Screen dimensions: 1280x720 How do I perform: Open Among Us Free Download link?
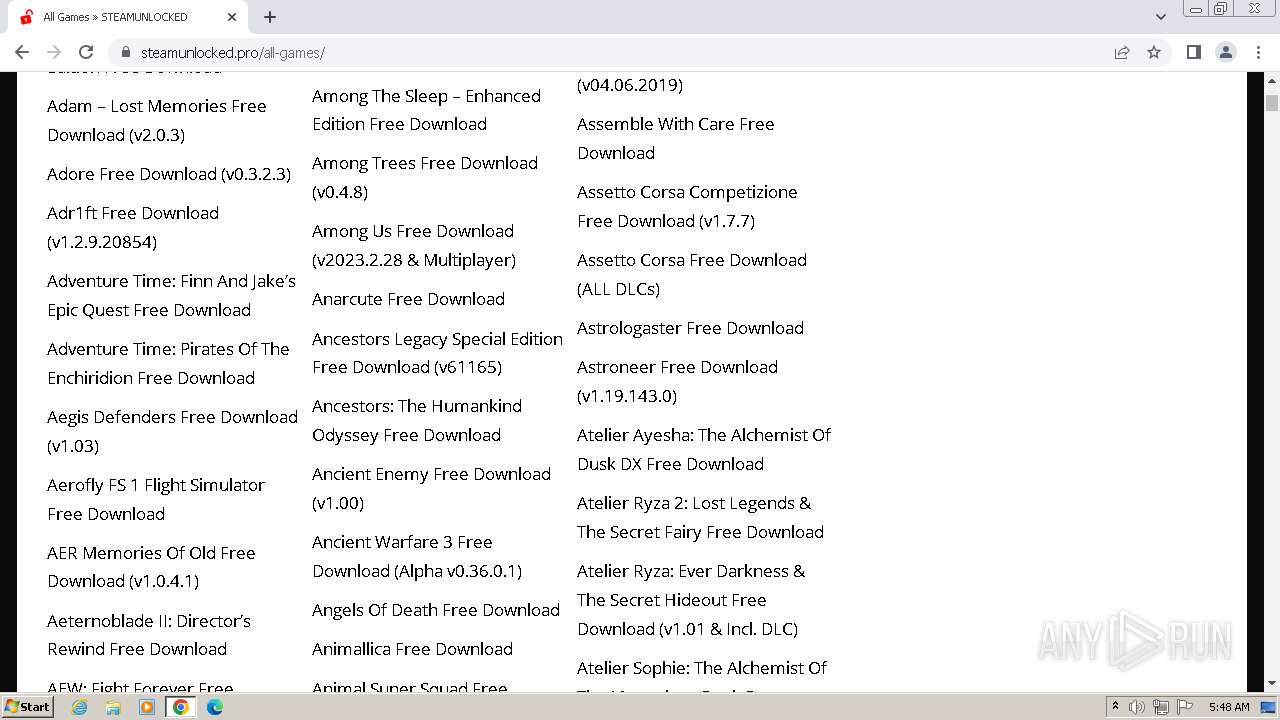coord(414,245)
